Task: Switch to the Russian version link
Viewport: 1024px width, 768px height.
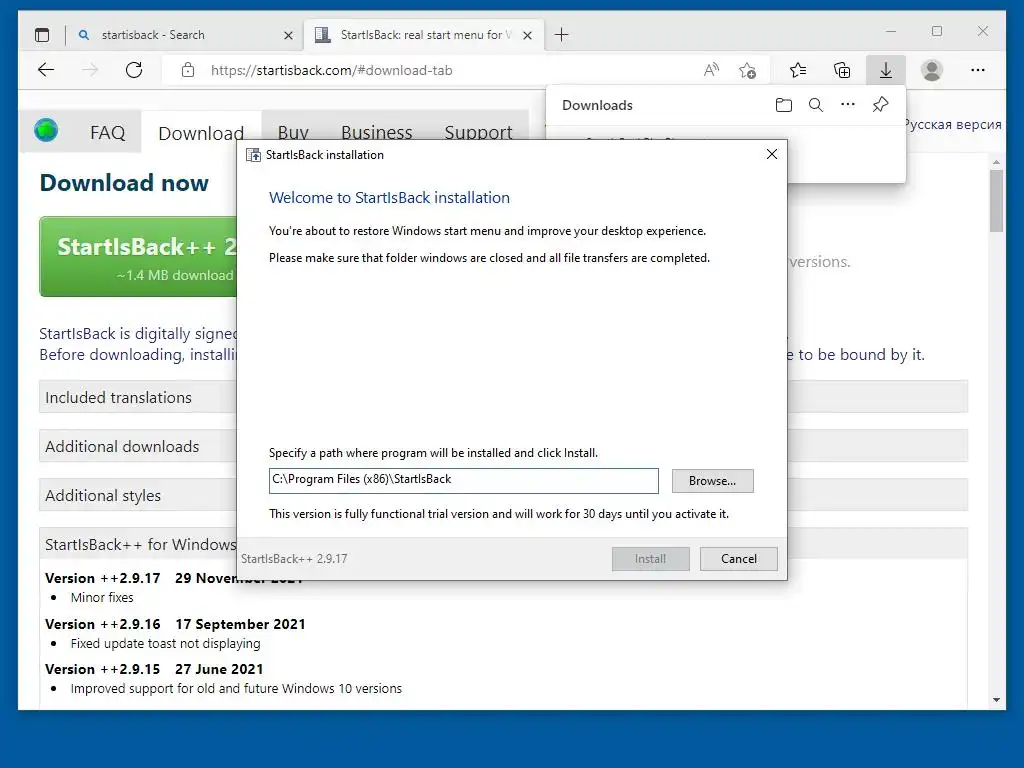Action: click(x=953, y=125)
